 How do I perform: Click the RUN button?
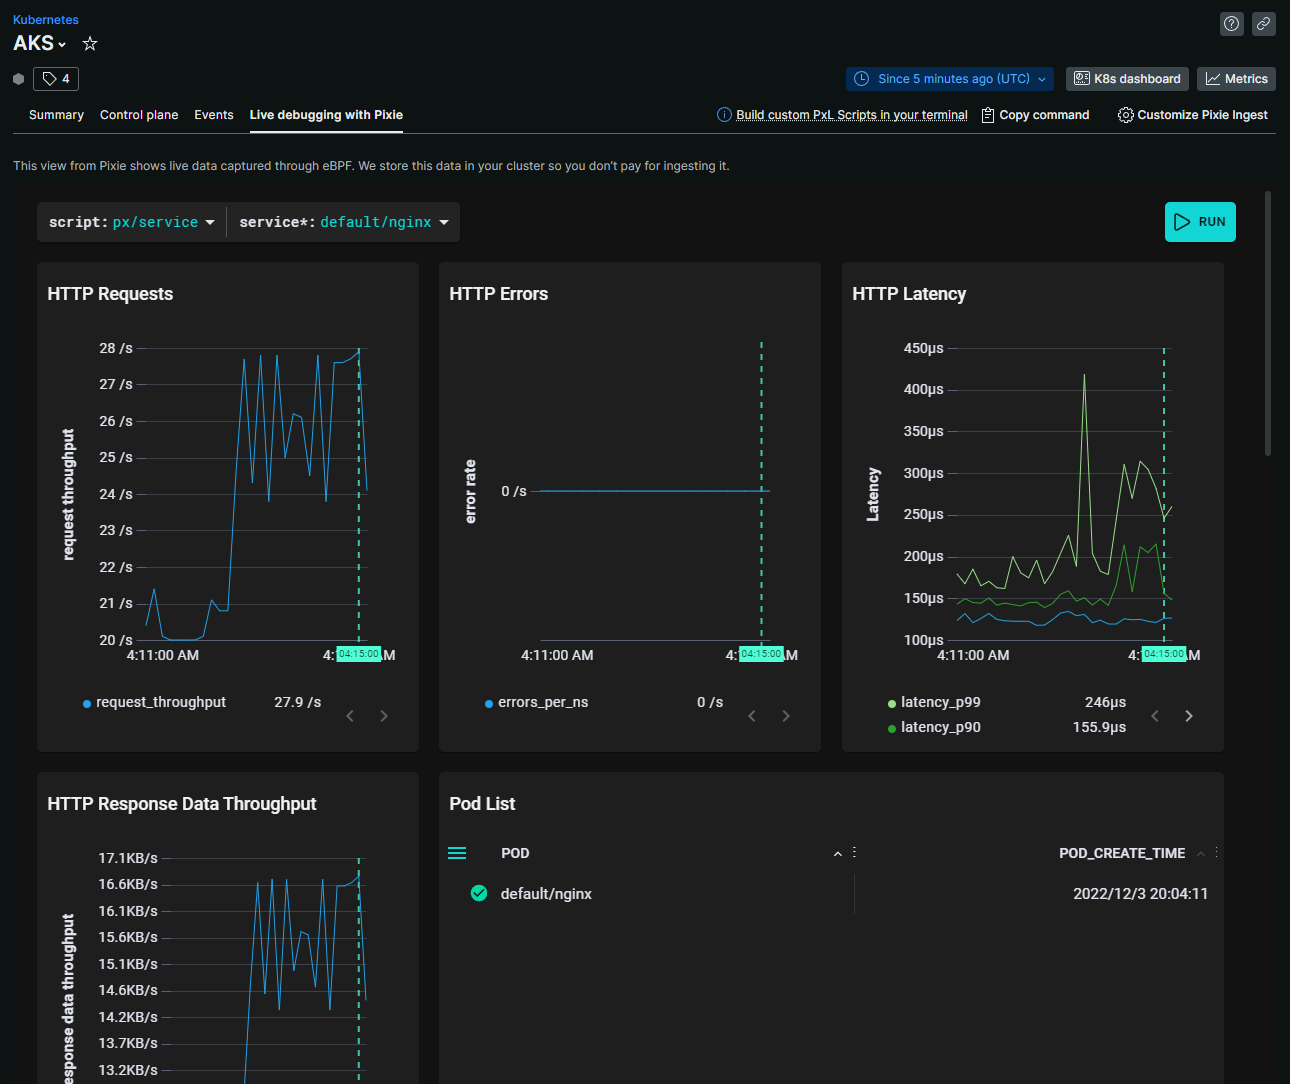(1200, 222)
